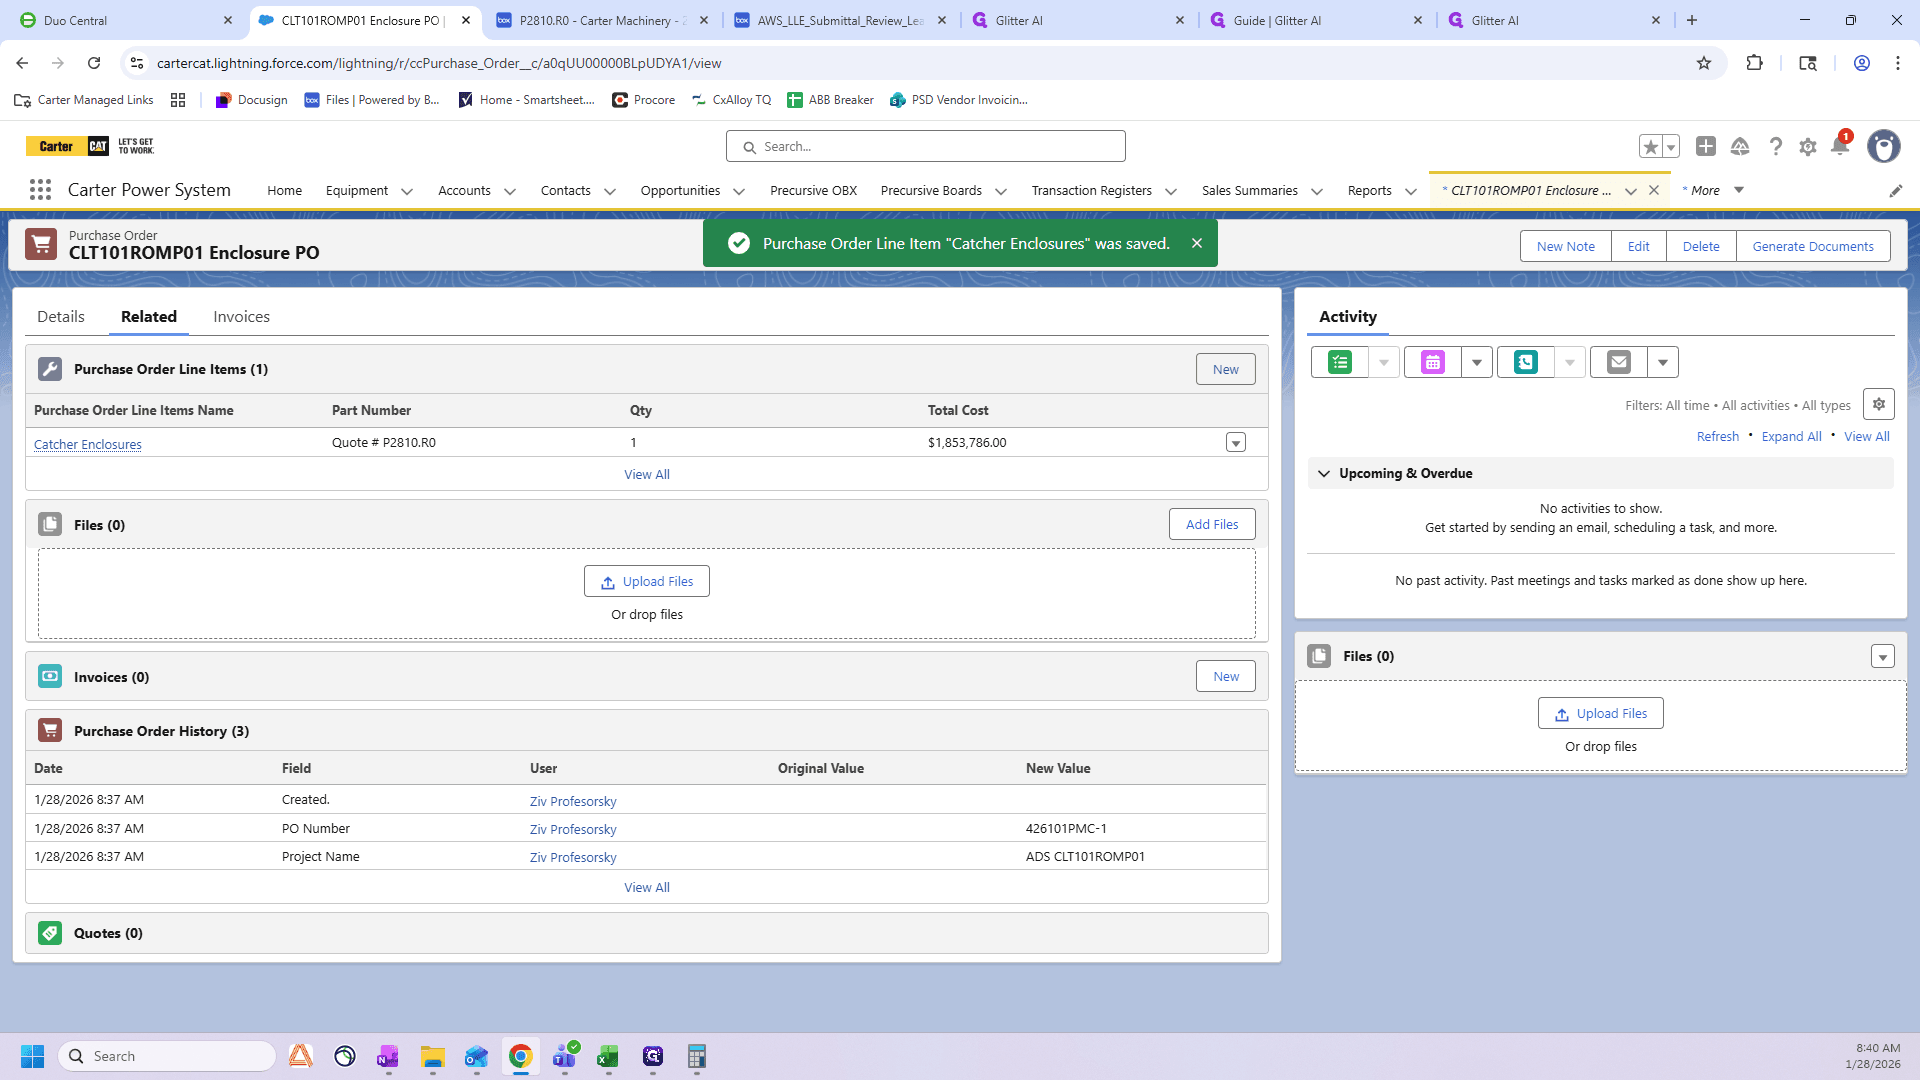
Task: Click the New Event calendar icon
Action: click(x=1433, y=362)
